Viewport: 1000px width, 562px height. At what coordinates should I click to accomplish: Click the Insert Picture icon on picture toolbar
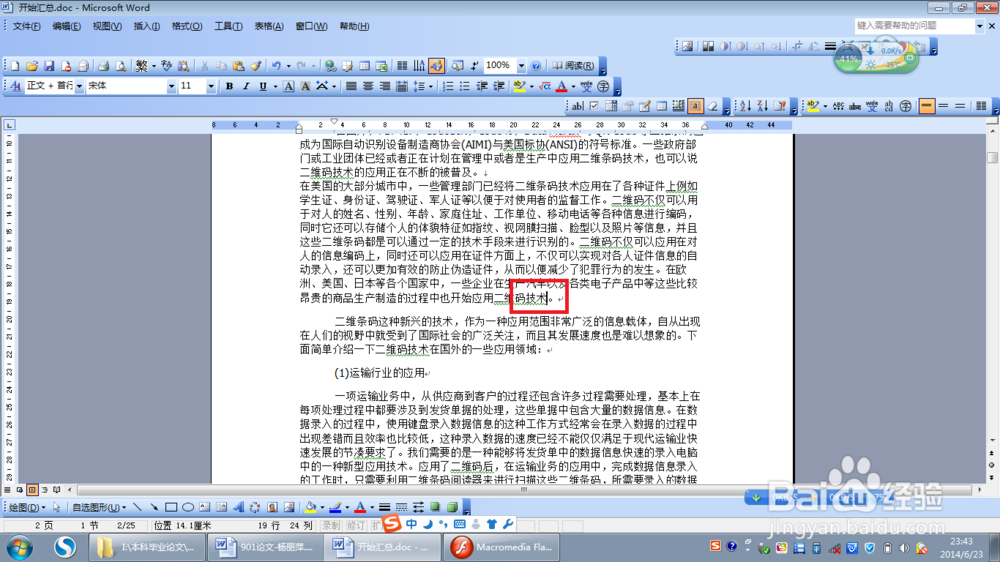[x=688, y=47]
